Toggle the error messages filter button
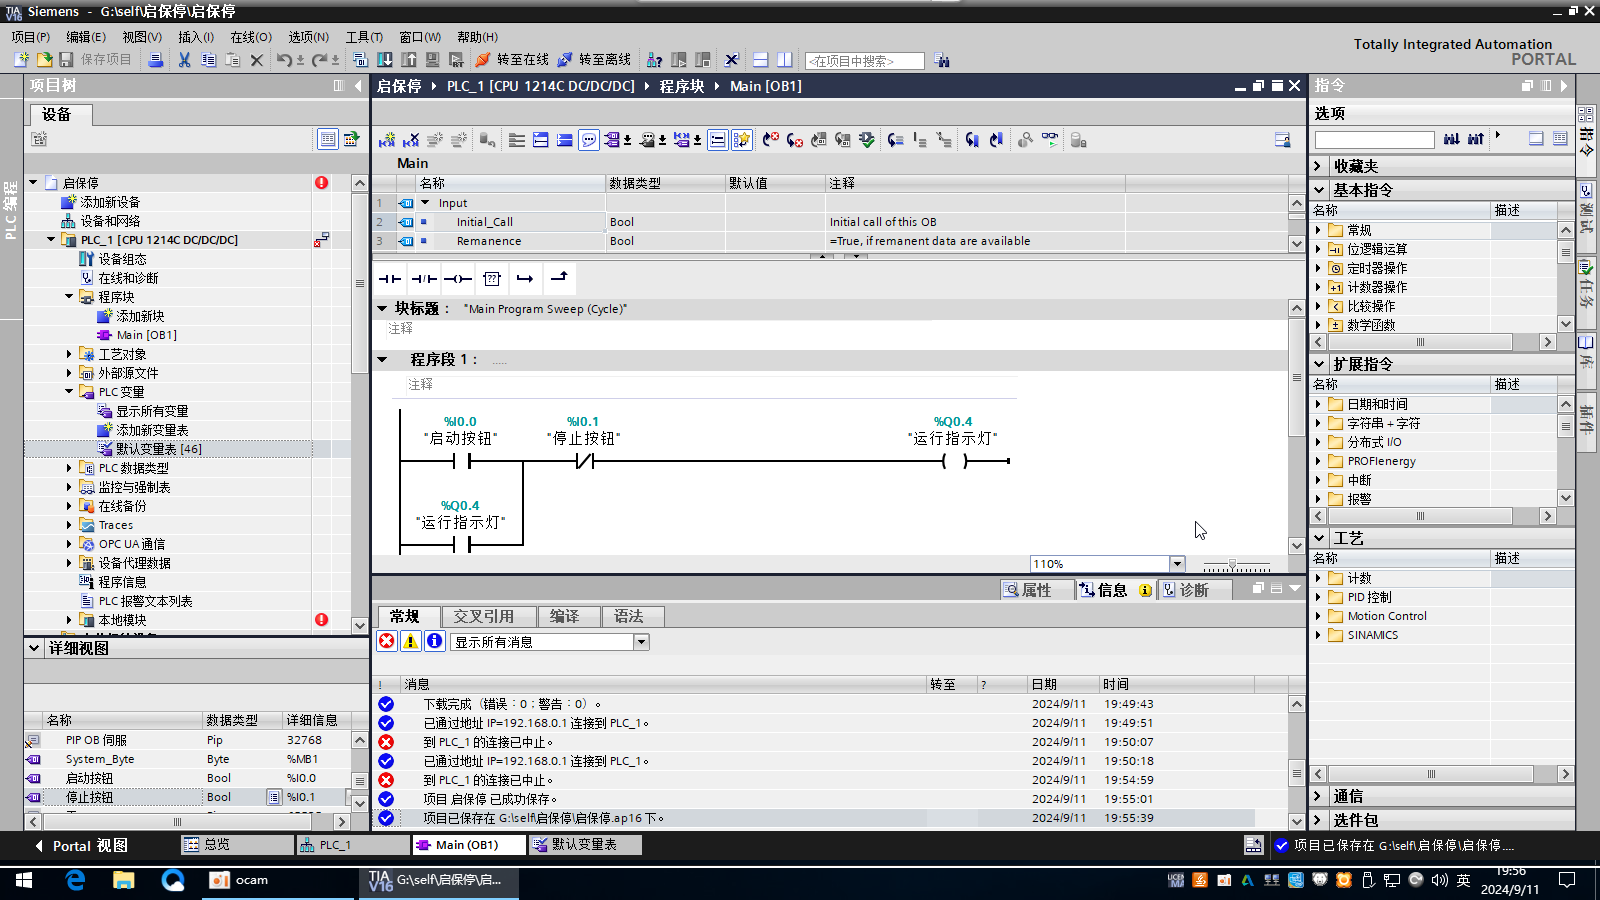1600x900 pixels. (x=387, y=641)
